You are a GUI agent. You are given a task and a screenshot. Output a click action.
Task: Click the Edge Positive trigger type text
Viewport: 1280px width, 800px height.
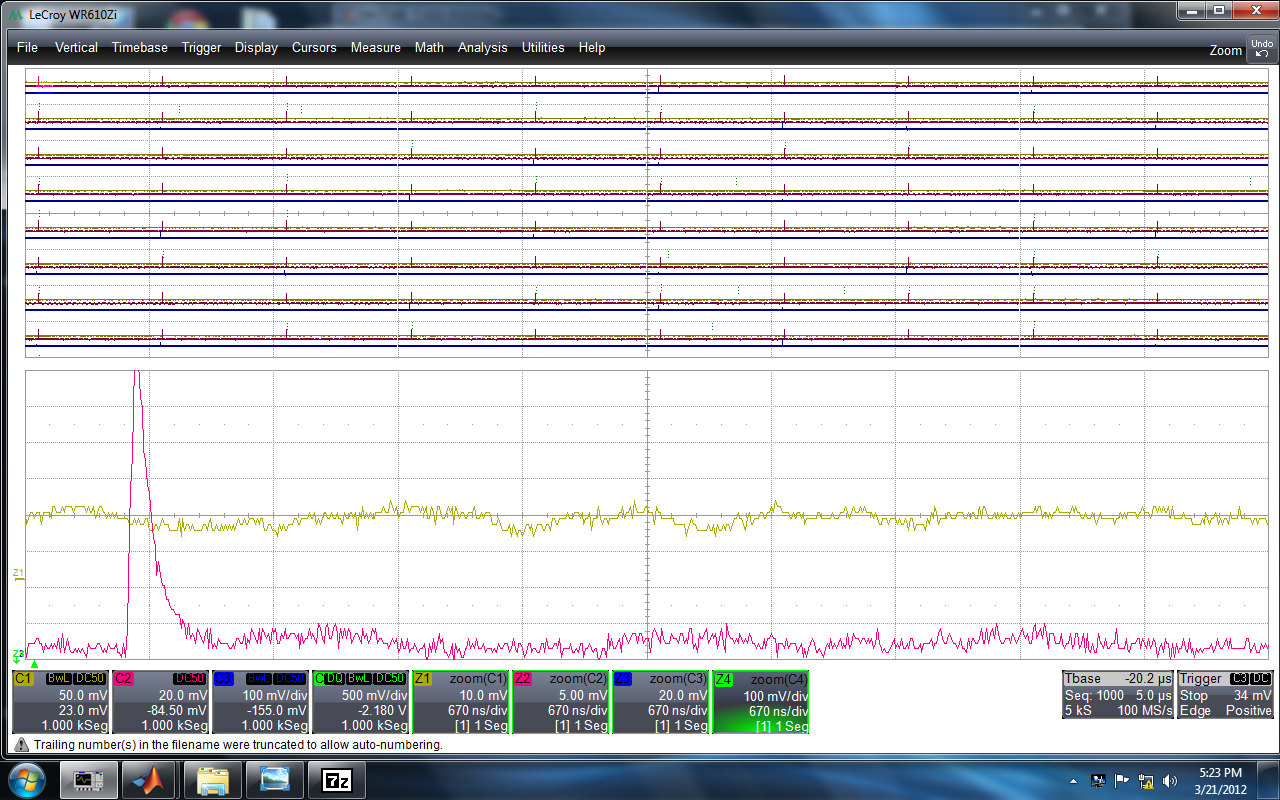[x=1227, y=710]
